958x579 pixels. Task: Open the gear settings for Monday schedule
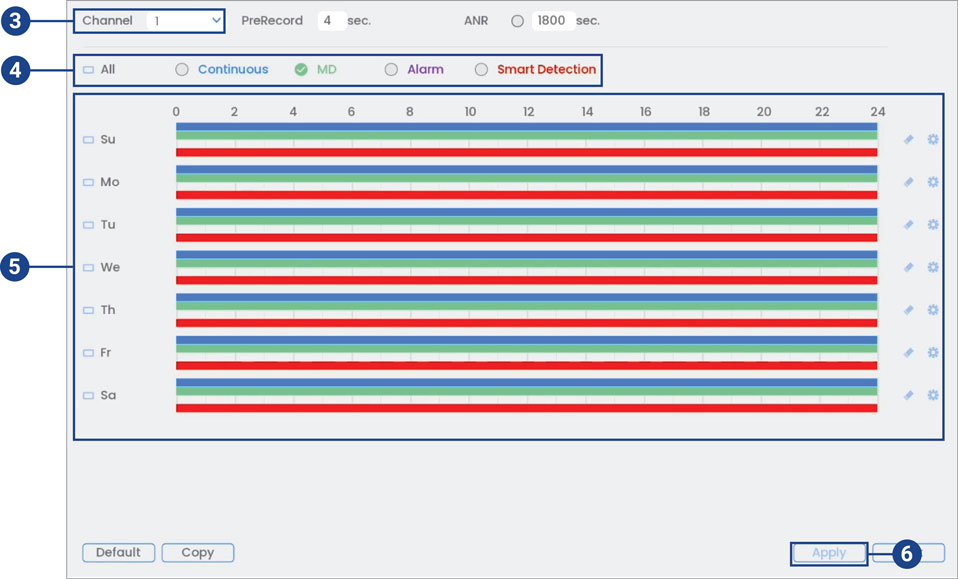click(x=932, y=182)
